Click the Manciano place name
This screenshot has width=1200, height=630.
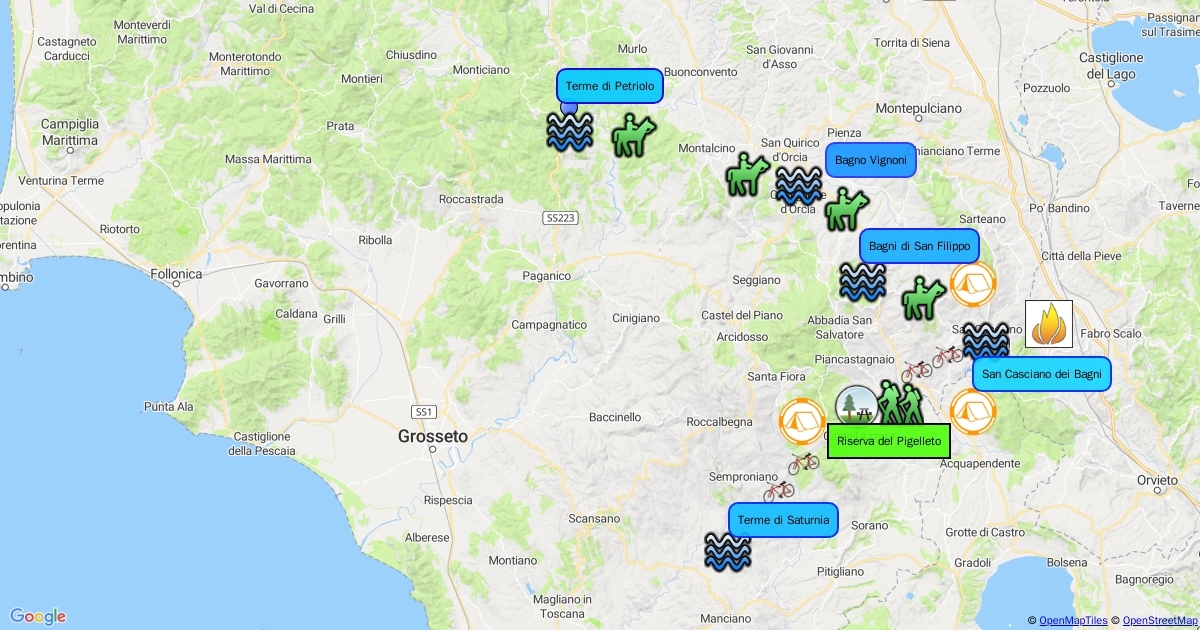pos(725,619)
